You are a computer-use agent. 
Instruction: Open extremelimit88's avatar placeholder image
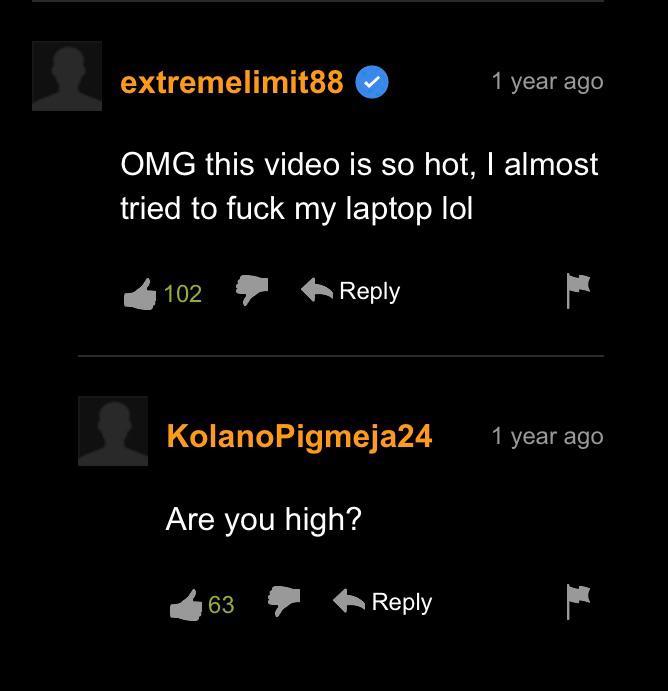pos(67,76)
